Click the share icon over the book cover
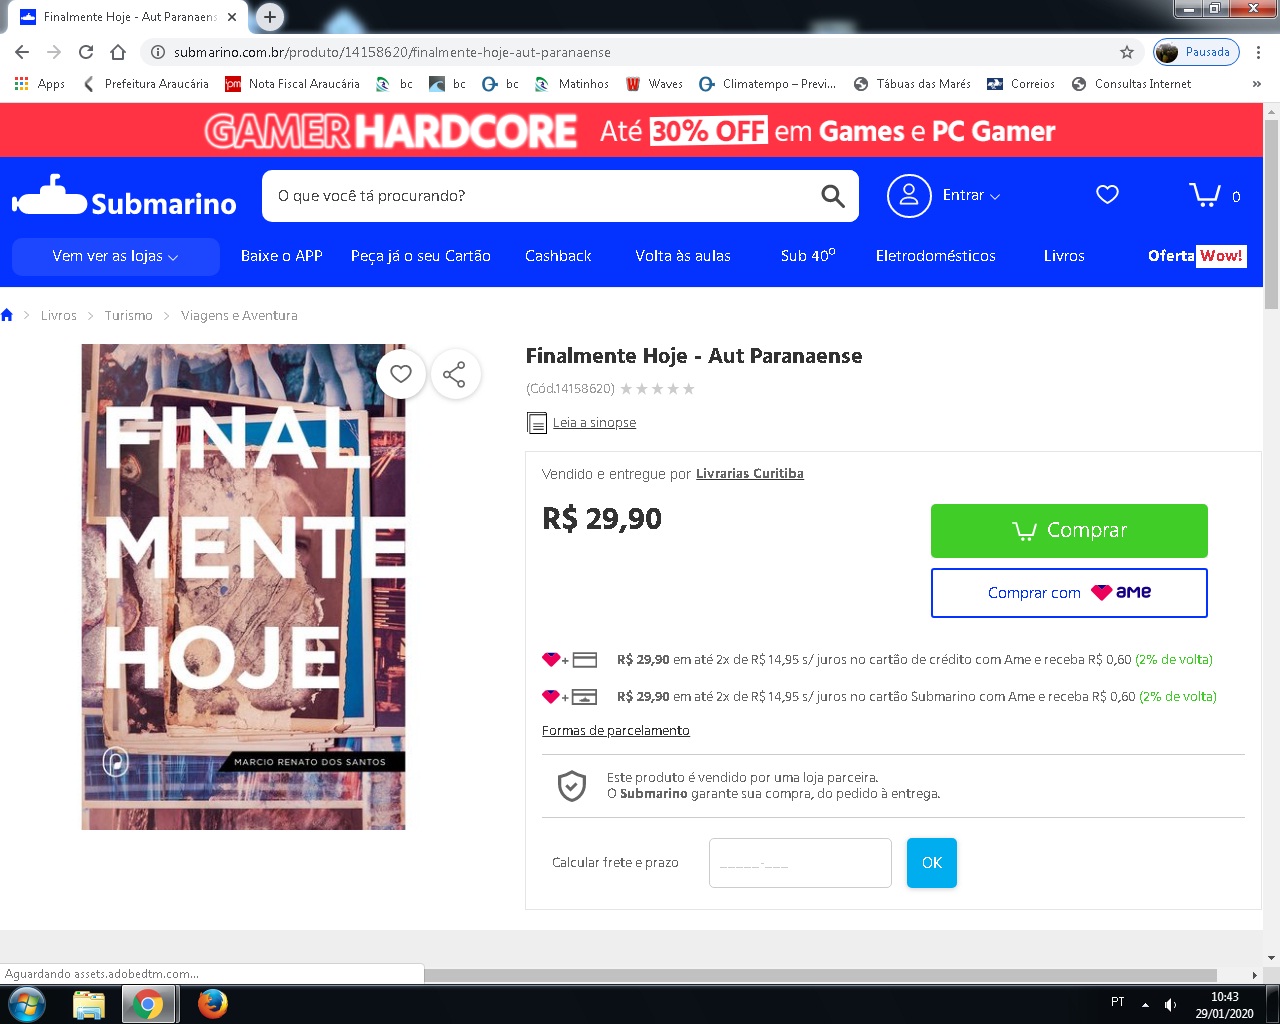1280x1024 pixels. click(x=455, y=375)
